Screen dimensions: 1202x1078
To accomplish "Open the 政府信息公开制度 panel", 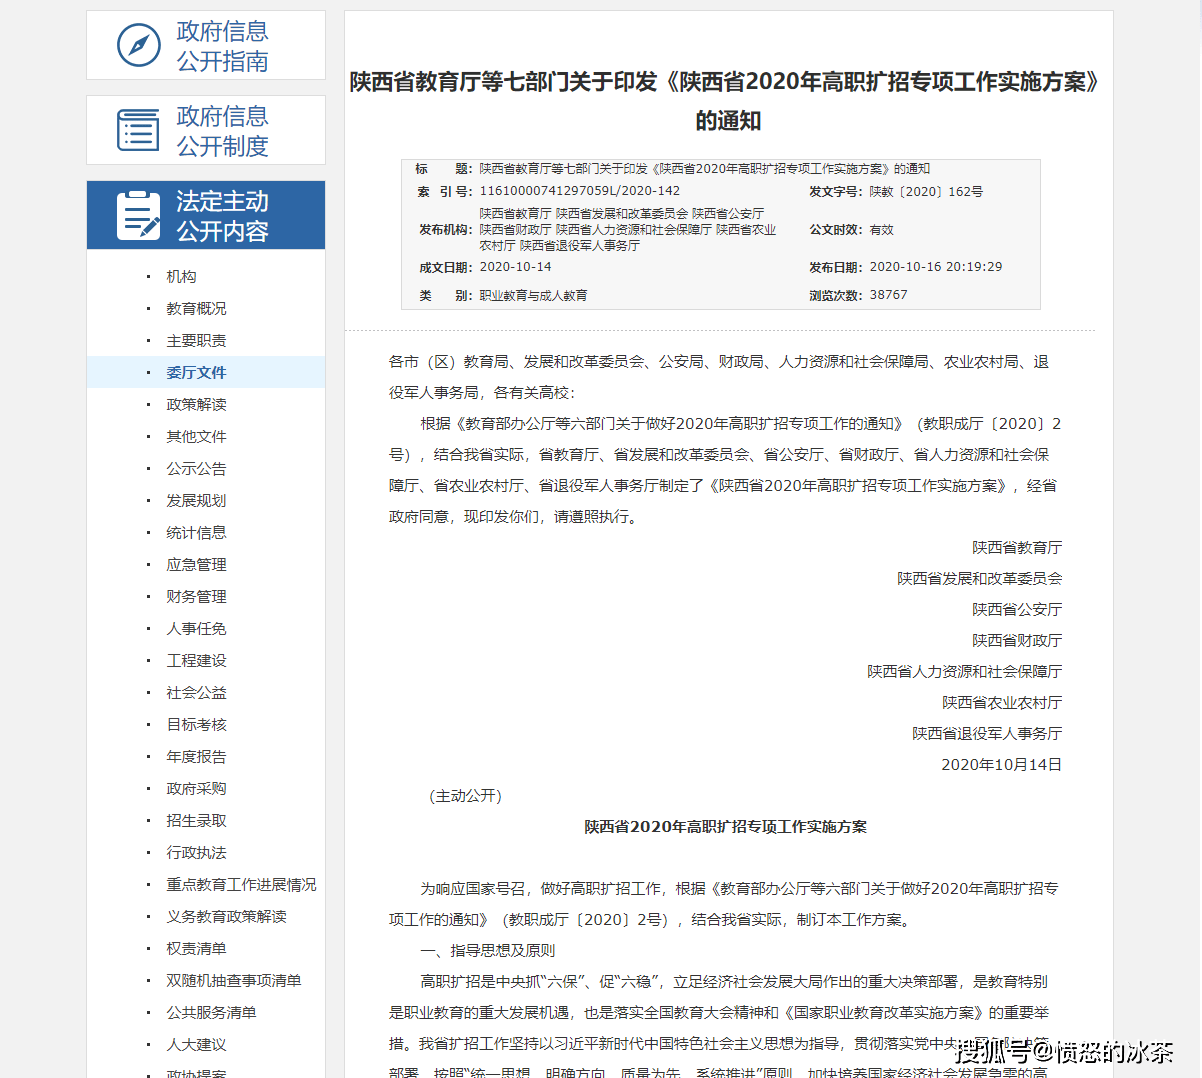I will tap(221, 129).
